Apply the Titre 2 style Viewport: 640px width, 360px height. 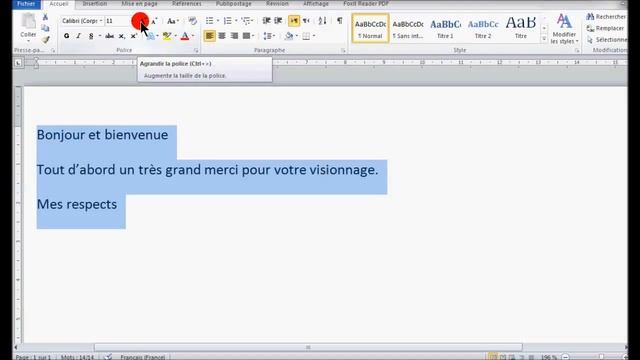(x=483, y=28)
